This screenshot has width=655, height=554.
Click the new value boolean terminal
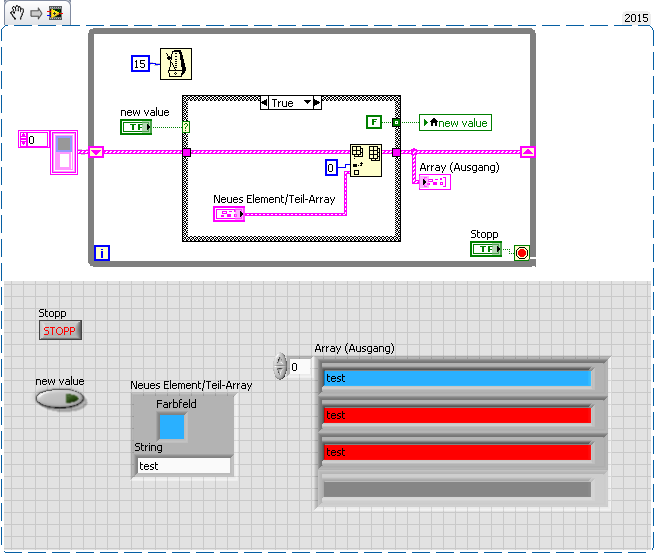click(136, 127)
